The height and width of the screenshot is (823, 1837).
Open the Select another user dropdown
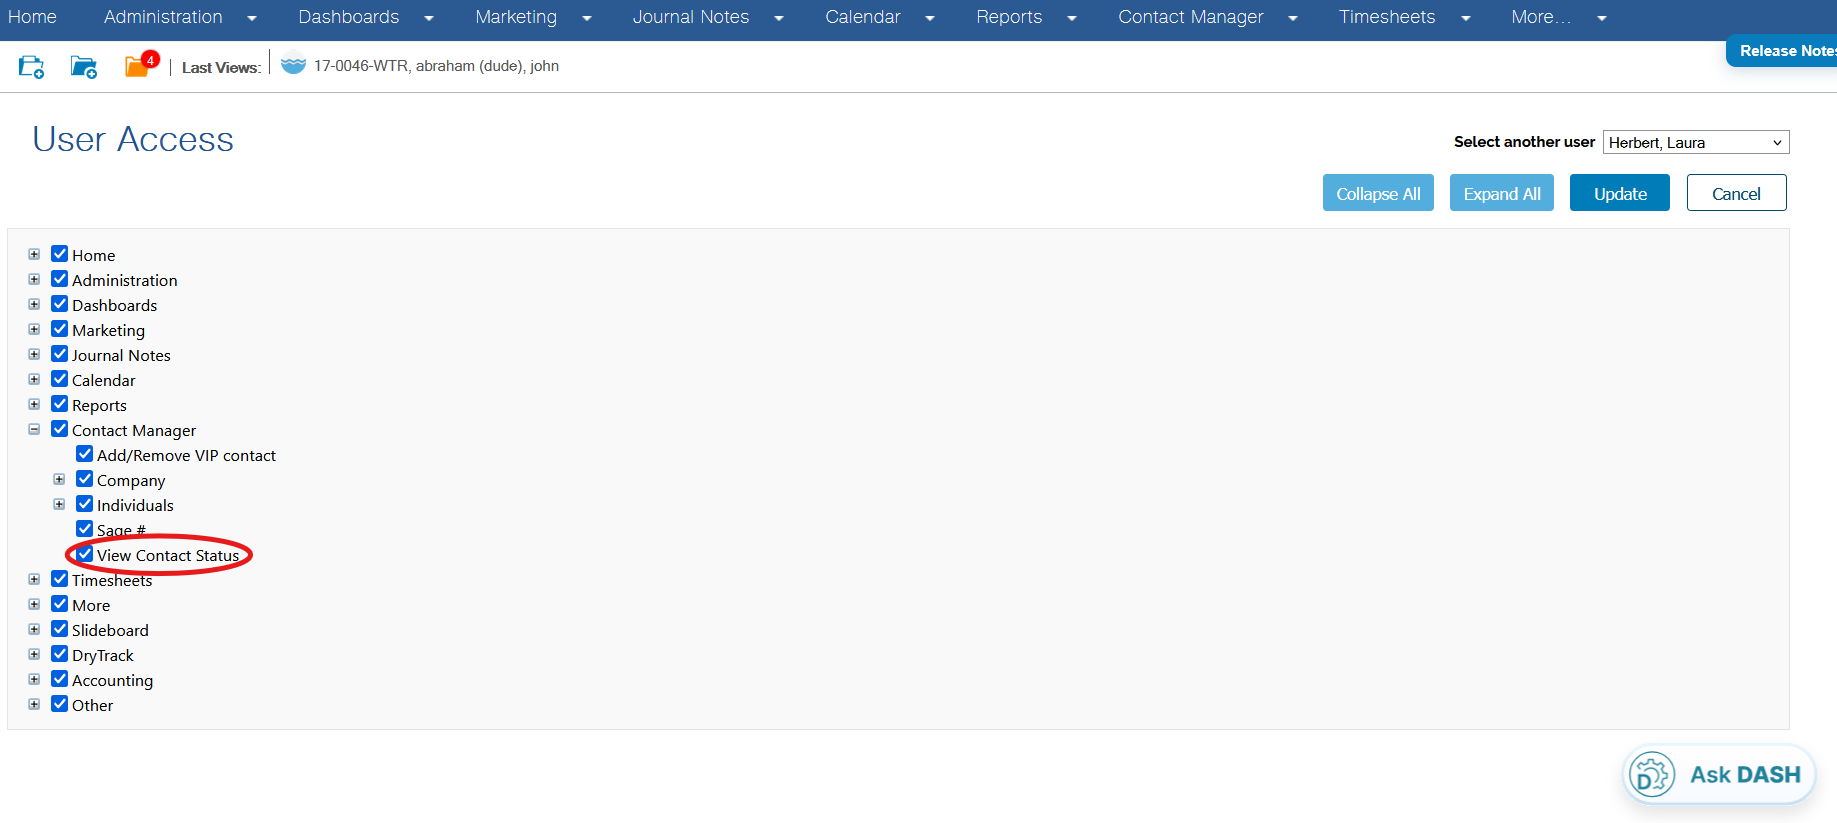pyautogui.click(x=1695, y=142)
